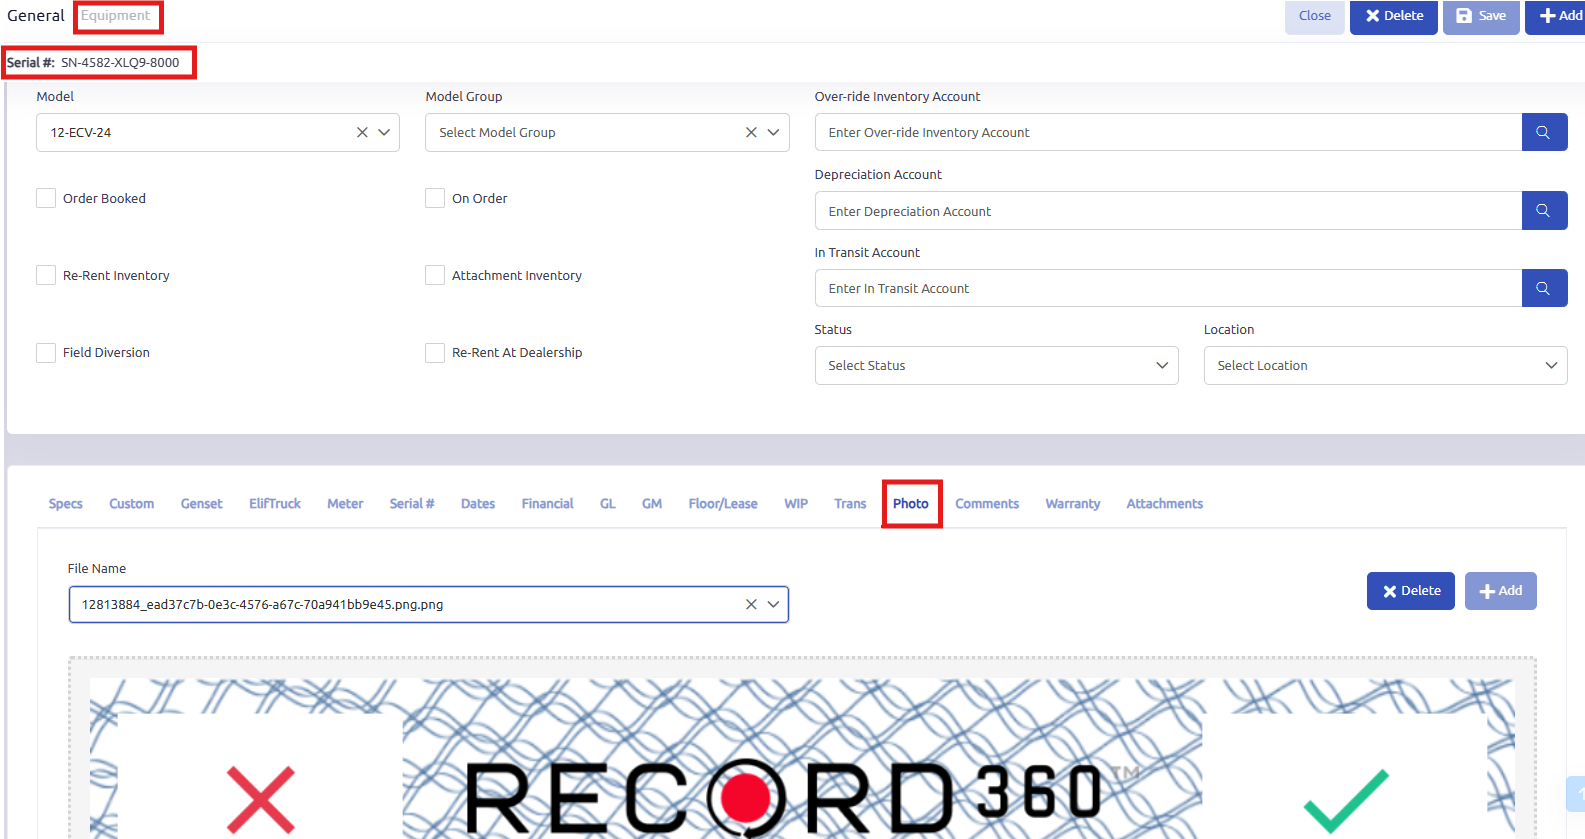Viewport: 1585px width, 839px height.
Task: Go to the Attachments tab
Action: 1165,504
